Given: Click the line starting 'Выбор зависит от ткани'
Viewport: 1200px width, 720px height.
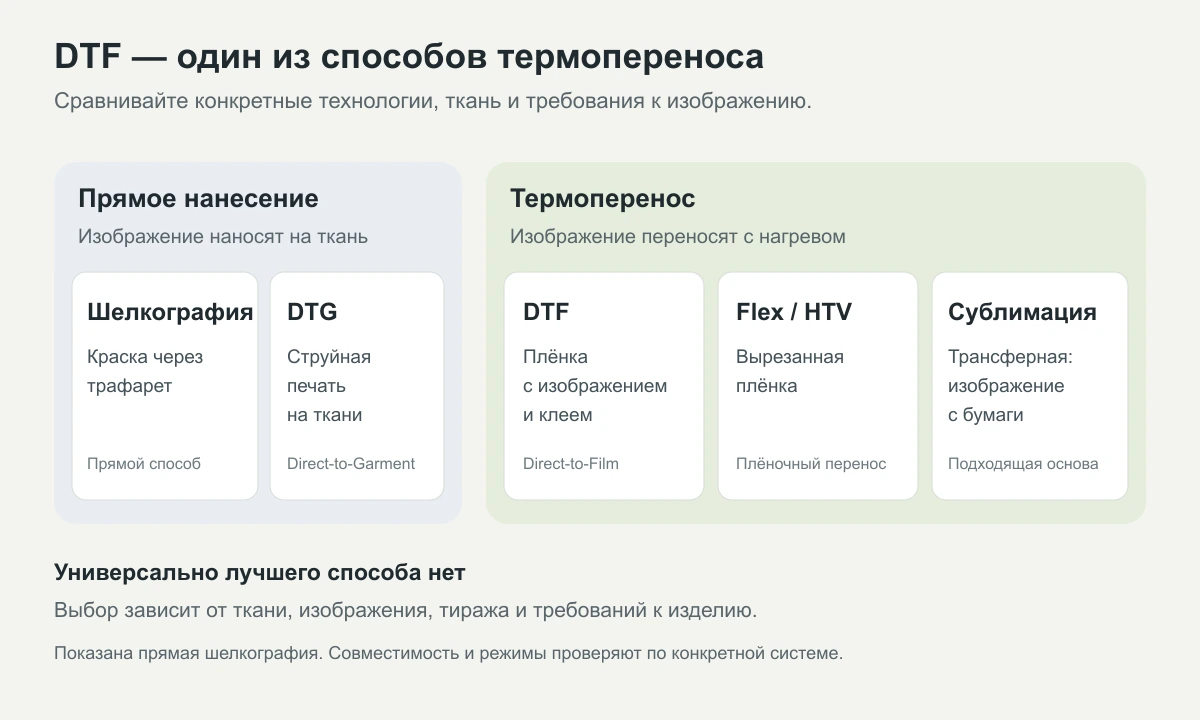Looking at the screenshot, I should pyautogui.click(x=406, y=611).
